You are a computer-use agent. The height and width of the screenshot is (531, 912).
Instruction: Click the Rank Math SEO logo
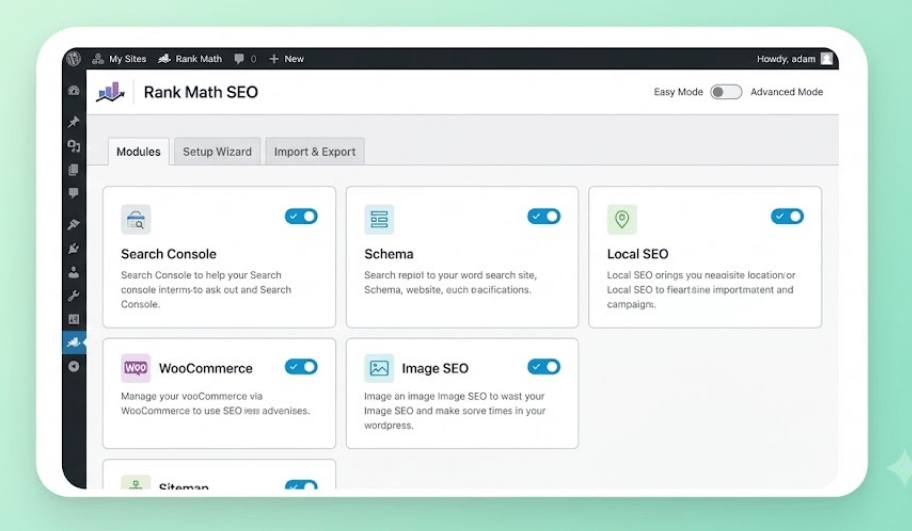pyautogui.click(x=111, y=92)
